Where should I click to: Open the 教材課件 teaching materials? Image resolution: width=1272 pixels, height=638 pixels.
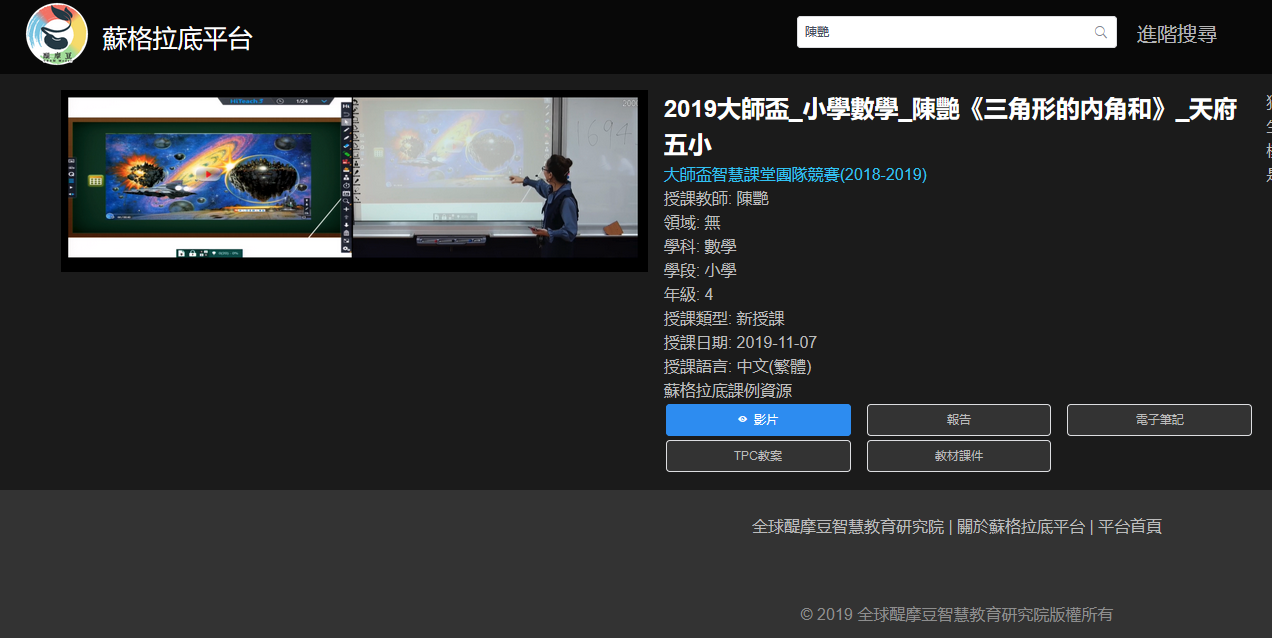(958, 456)
